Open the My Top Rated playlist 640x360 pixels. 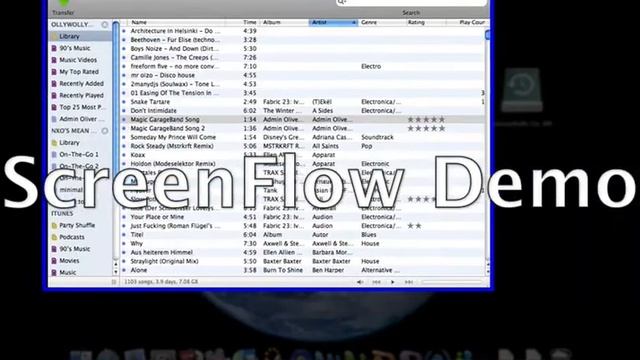click(x=80, y=72)
